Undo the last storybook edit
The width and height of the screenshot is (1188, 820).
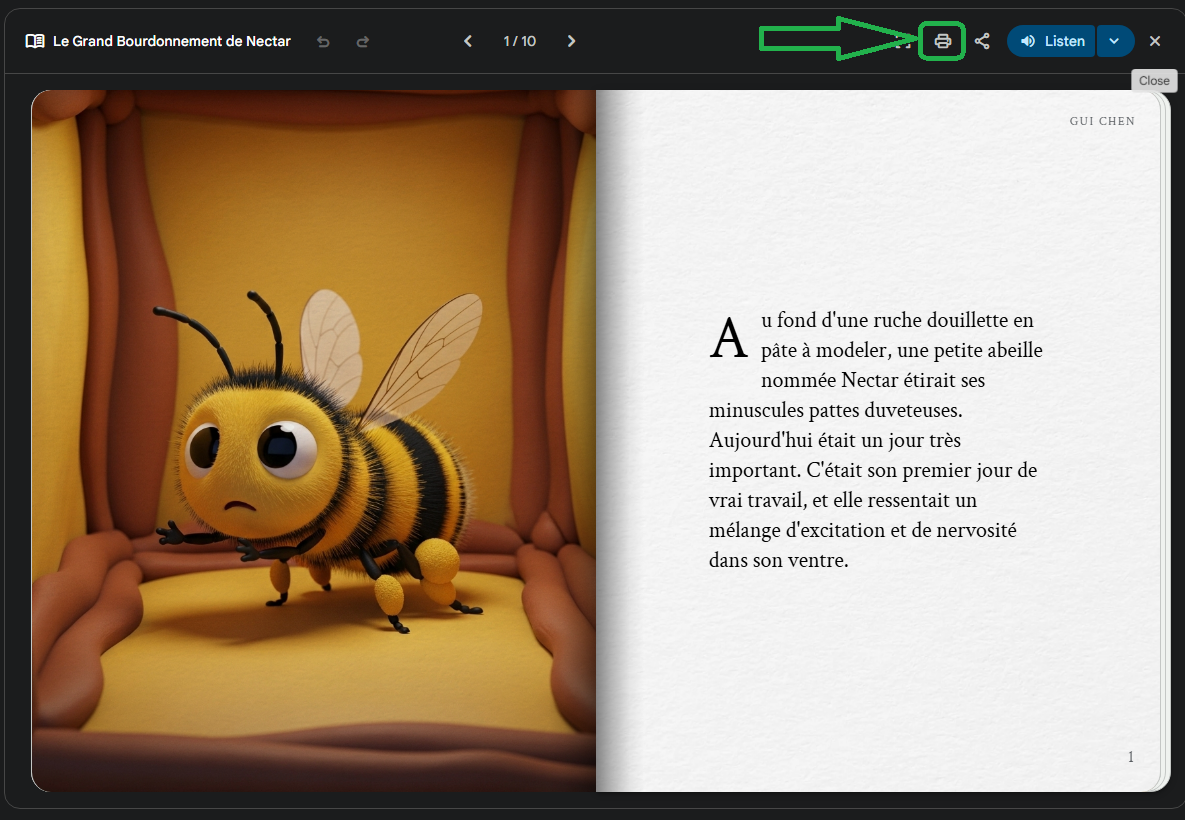(324, 42)
